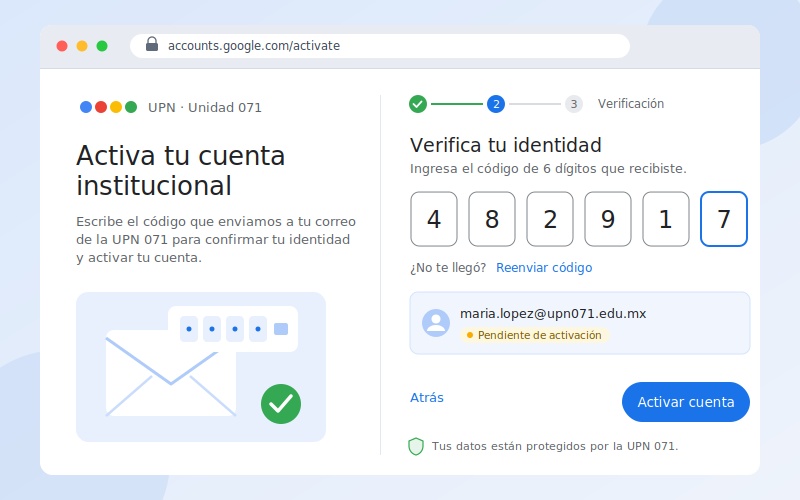
Task: Click the yellow minimize window dot
Action: (82, 46)
